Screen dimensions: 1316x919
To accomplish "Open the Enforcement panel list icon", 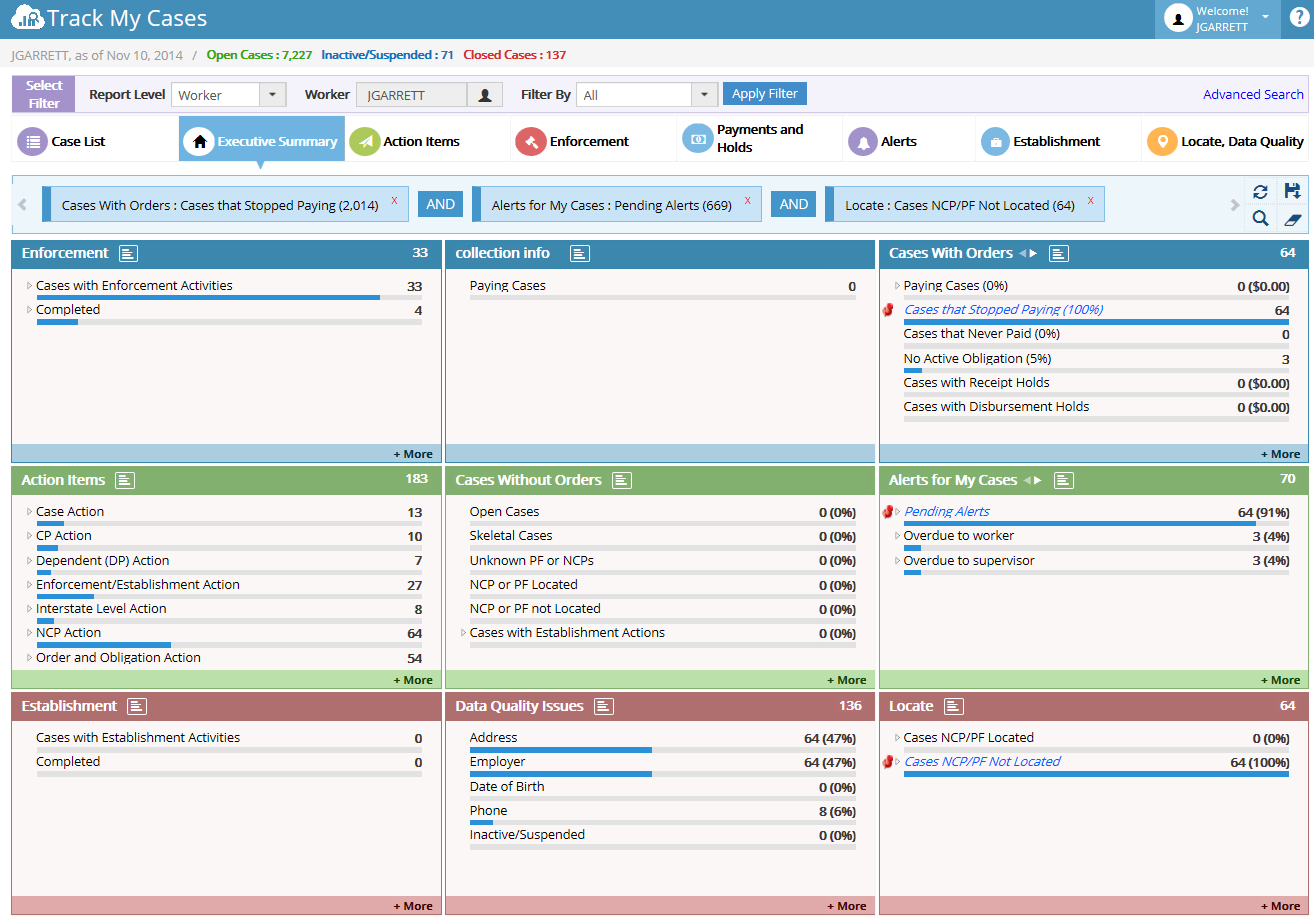I will [128, 254].
